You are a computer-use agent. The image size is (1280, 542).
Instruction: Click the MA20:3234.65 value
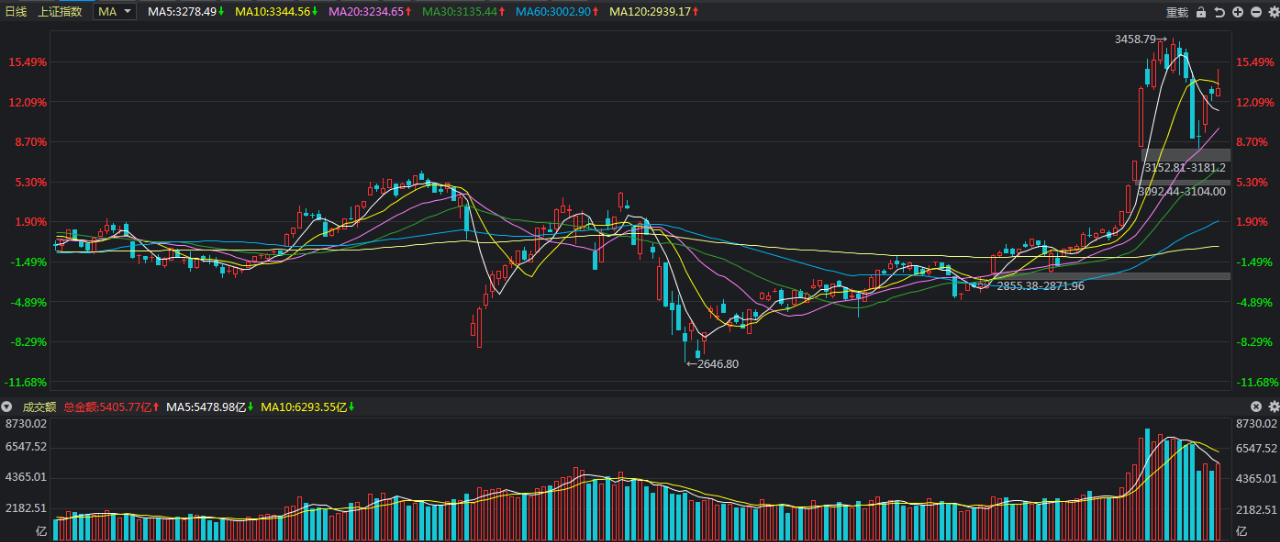click(369, 11)
